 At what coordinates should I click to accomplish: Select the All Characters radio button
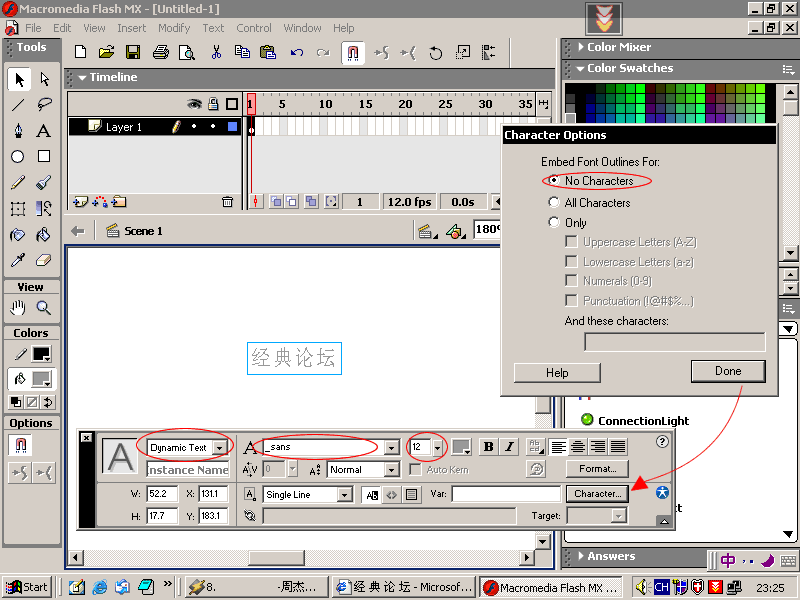pos(554,202)
